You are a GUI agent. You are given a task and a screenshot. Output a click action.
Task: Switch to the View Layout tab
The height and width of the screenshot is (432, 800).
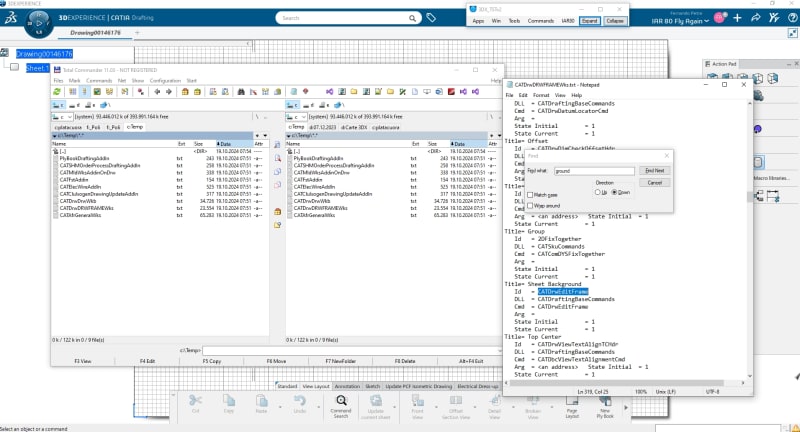[x=316, y=387]
